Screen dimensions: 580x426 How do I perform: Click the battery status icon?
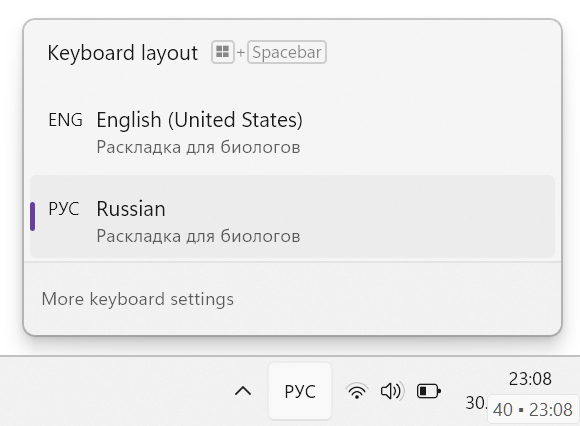coord(429,391)
